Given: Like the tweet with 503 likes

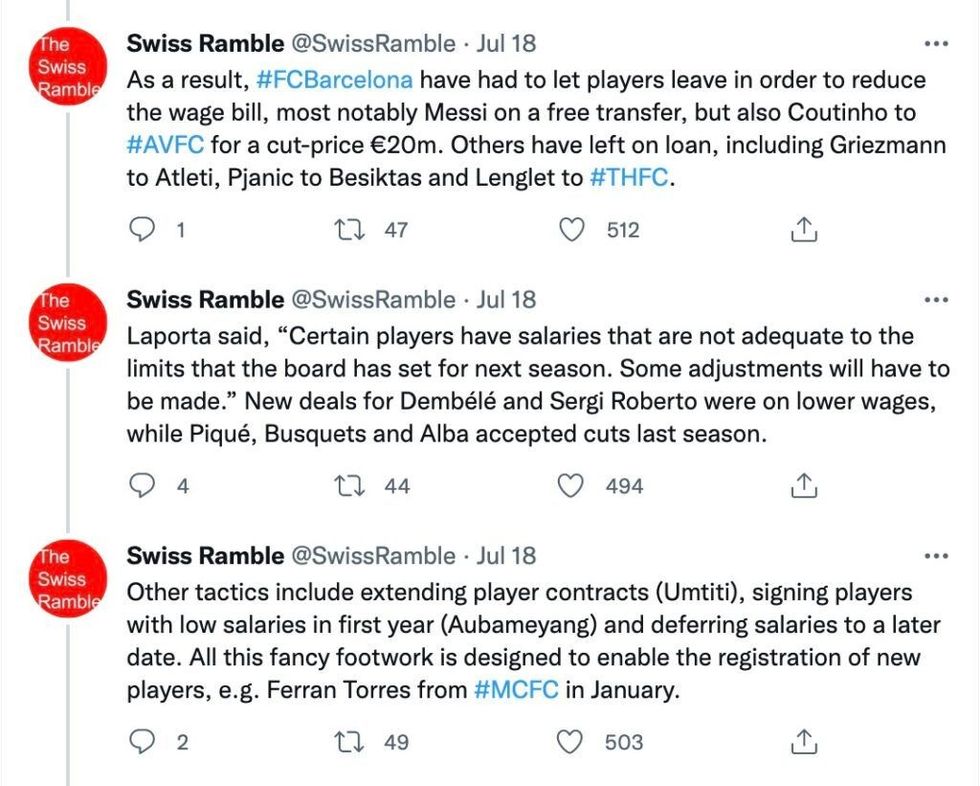Looking at the screenshot, I should 571,742.
